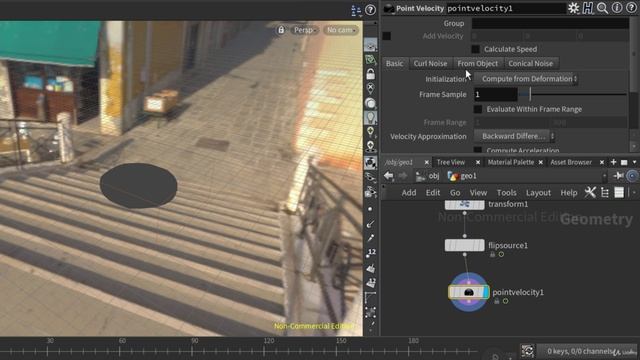
Task: Open the network path bar dropdown arrow
Action: coord(604,176)
